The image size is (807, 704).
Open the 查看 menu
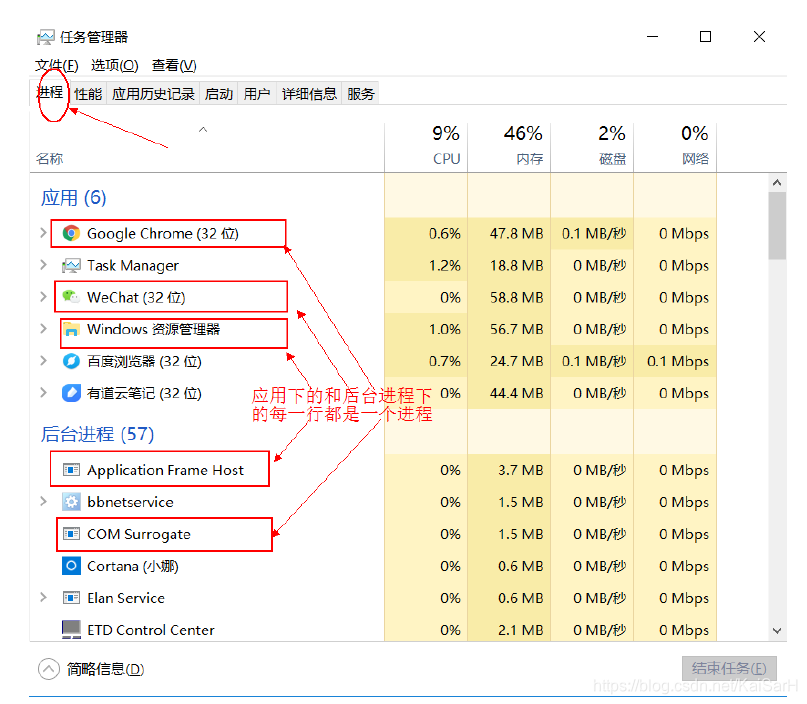coord(173,65)
